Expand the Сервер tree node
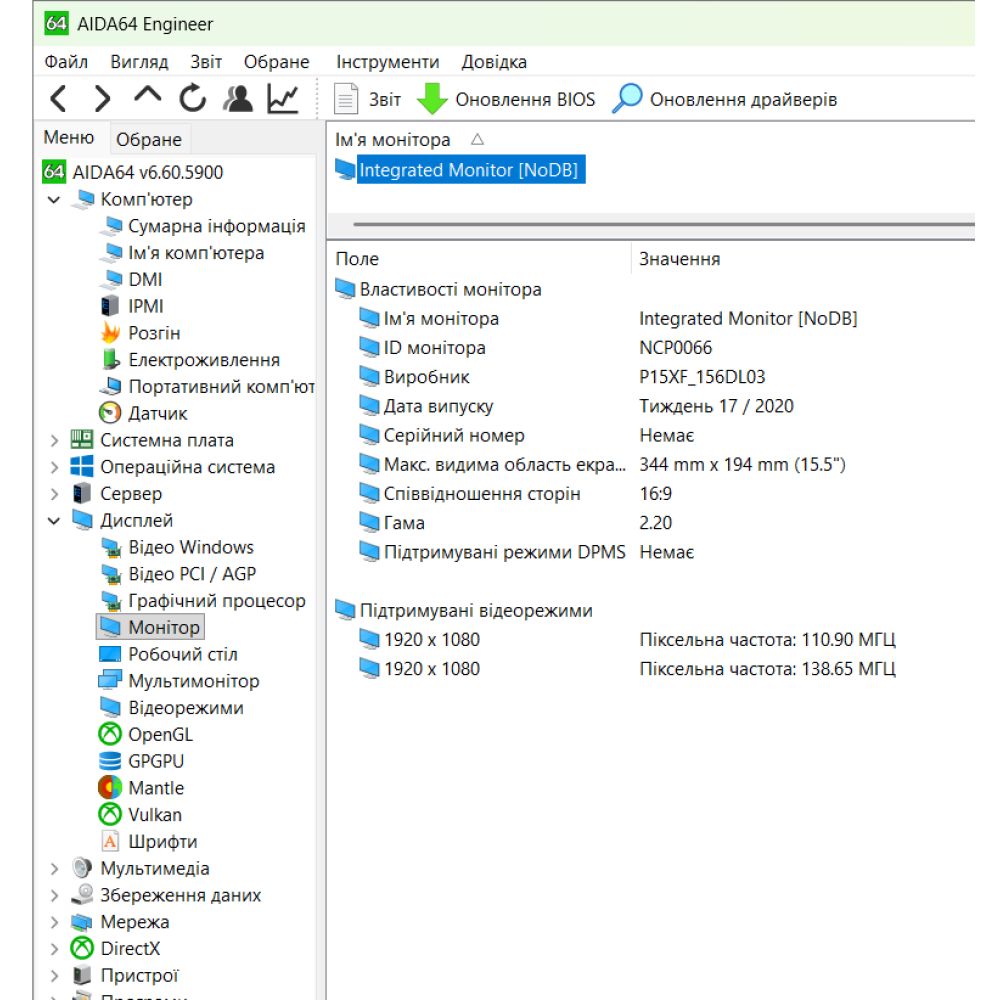The image size is (1000, 1000). click(54, 494)
